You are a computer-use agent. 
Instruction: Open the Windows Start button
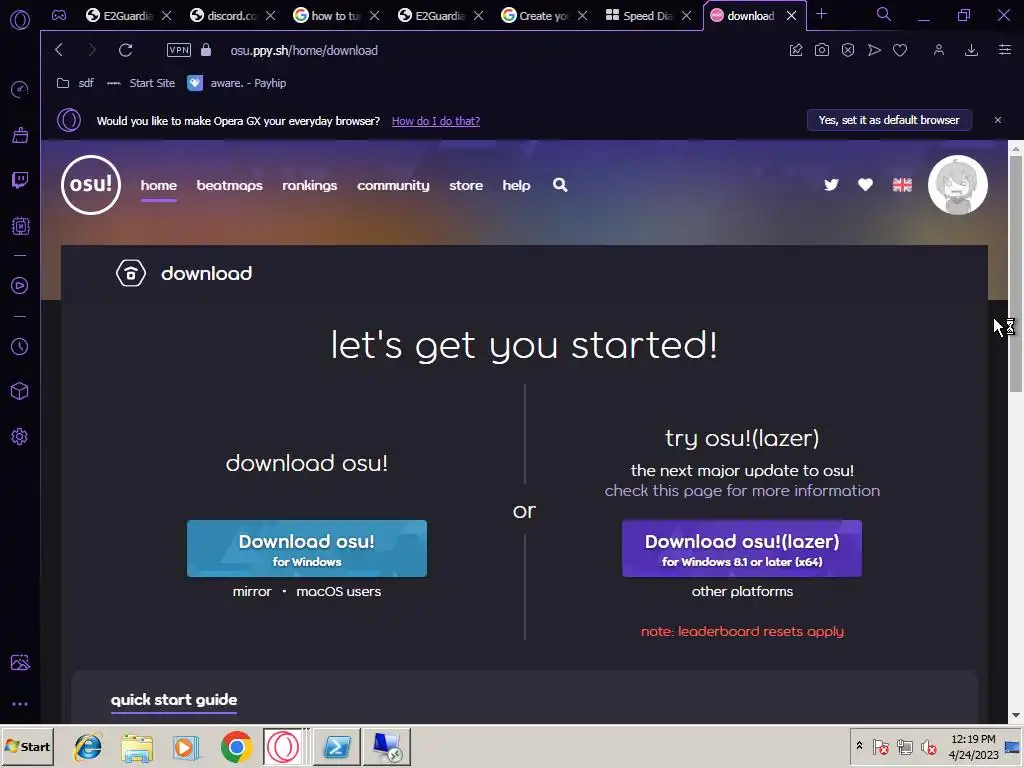coord(27,746)
